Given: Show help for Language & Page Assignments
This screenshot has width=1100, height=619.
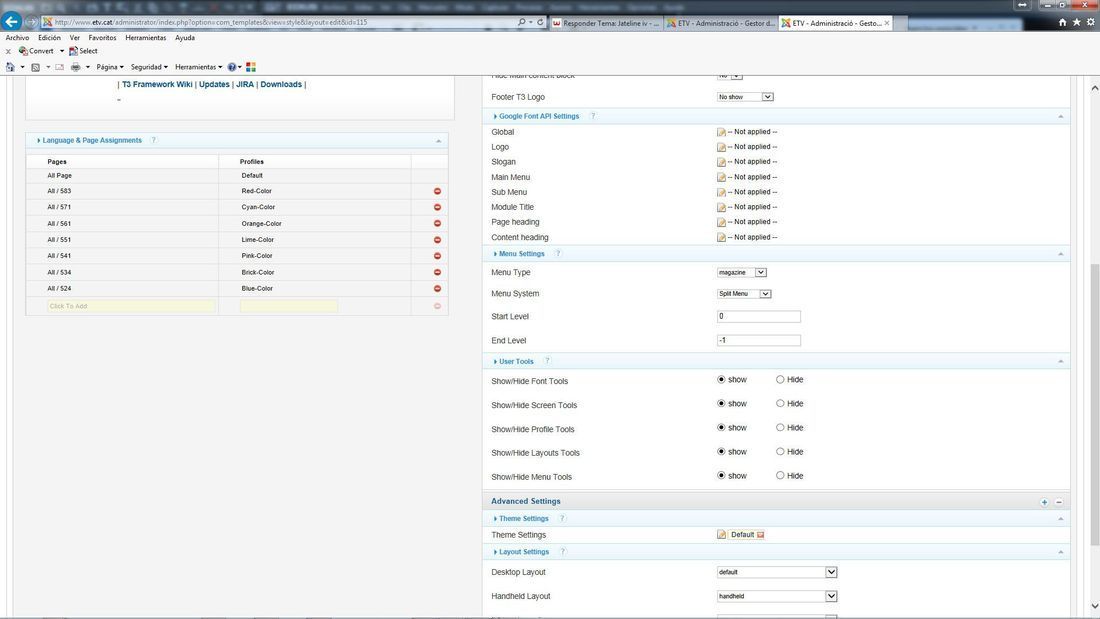Looking at the screenshot, I should [x=154, y=140].
